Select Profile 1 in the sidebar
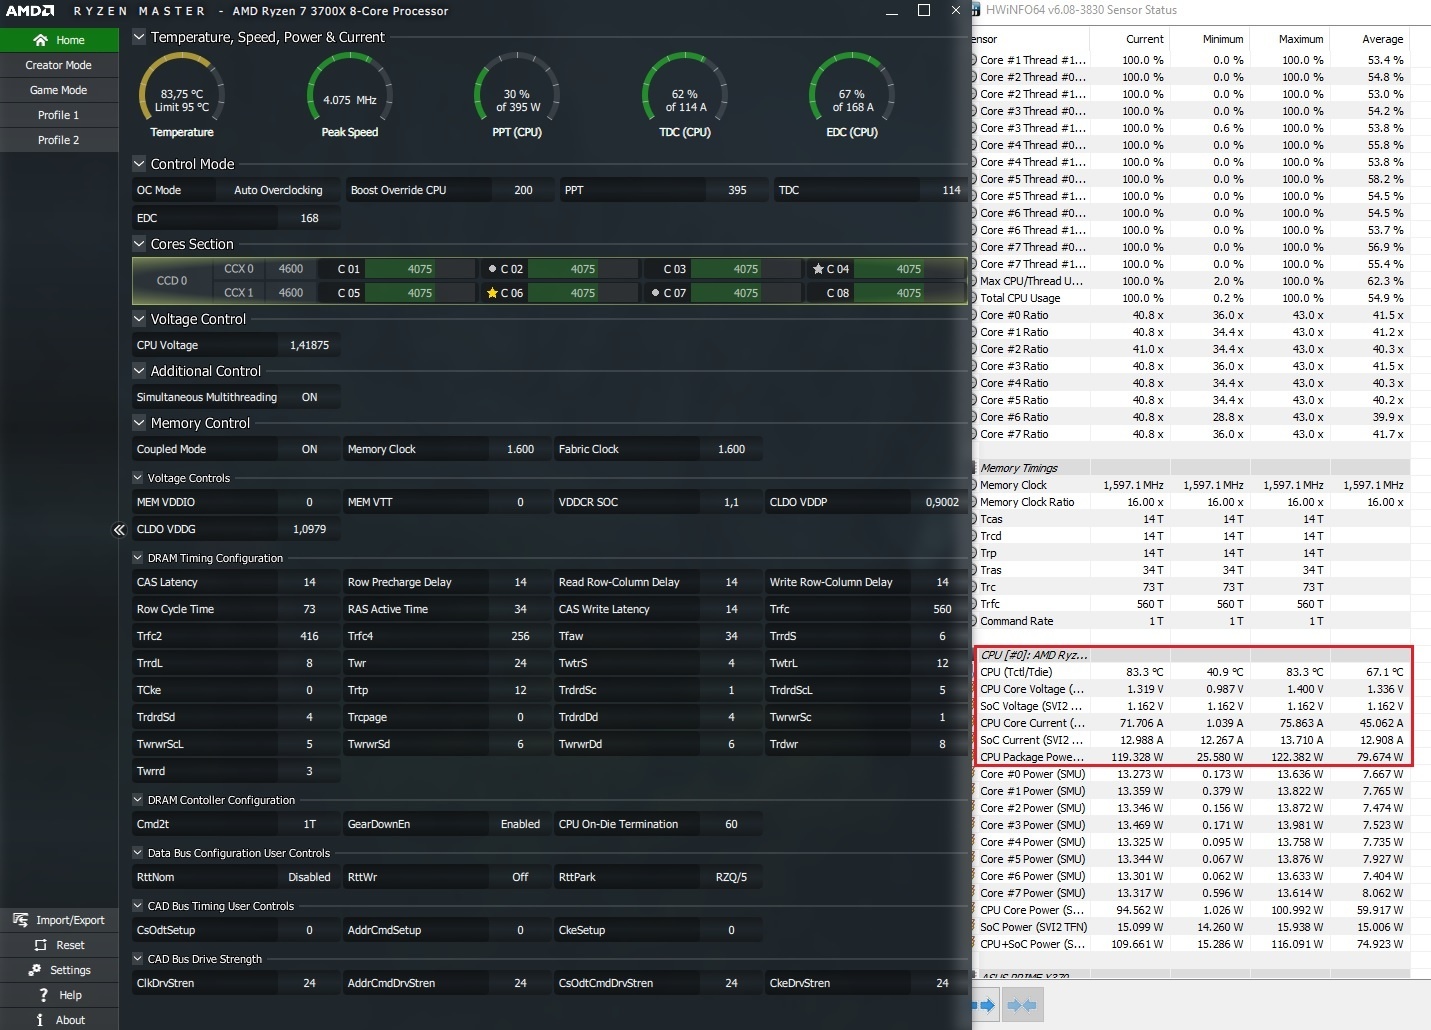This screenshot has height=1030, width=1431. 59,115
